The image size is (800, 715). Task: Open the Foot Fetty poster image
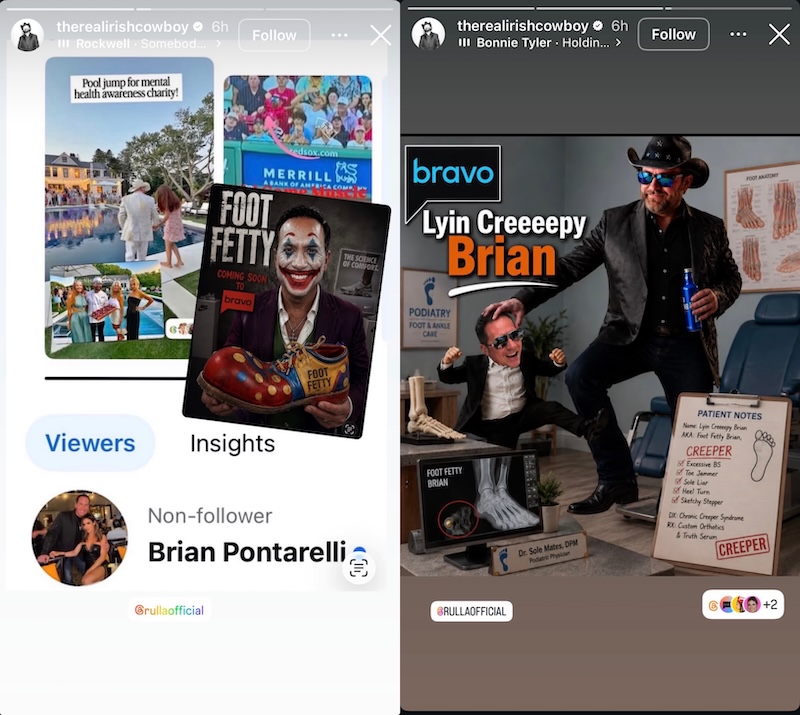287,311
